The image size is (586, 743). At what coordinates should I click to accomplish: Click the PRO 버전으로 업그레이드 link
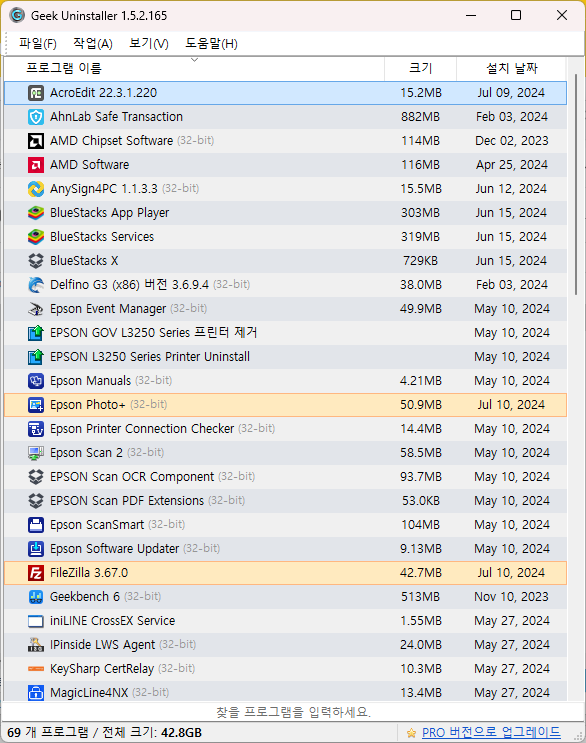[x=491, y=733]
